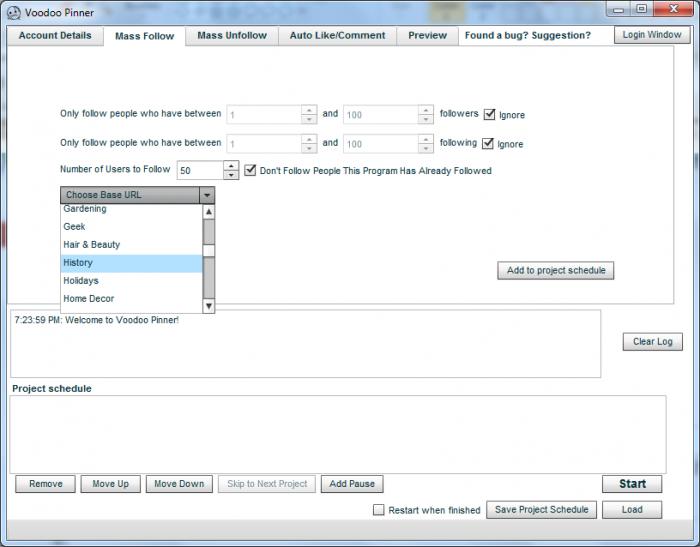700x547 pixels.
Task: Open the Auto Like/Comment tab
Action: [x=337, y=36]
